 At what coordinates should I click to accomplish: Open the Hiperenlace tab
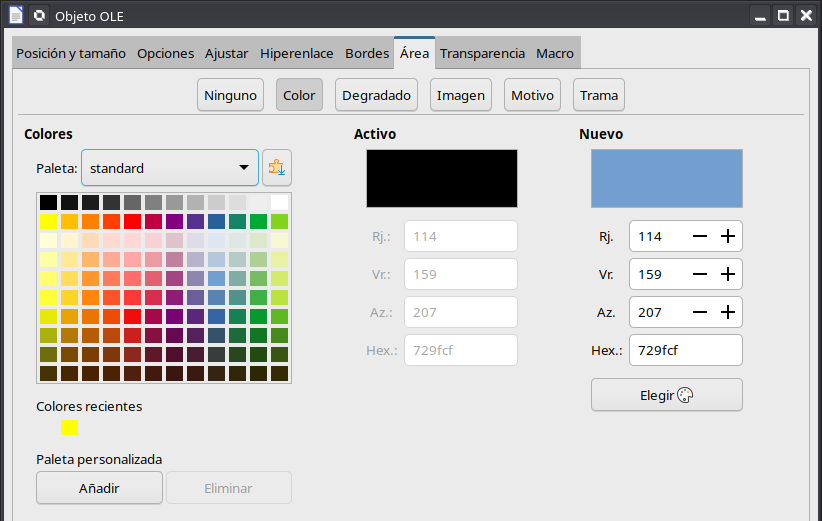point(297,53)
